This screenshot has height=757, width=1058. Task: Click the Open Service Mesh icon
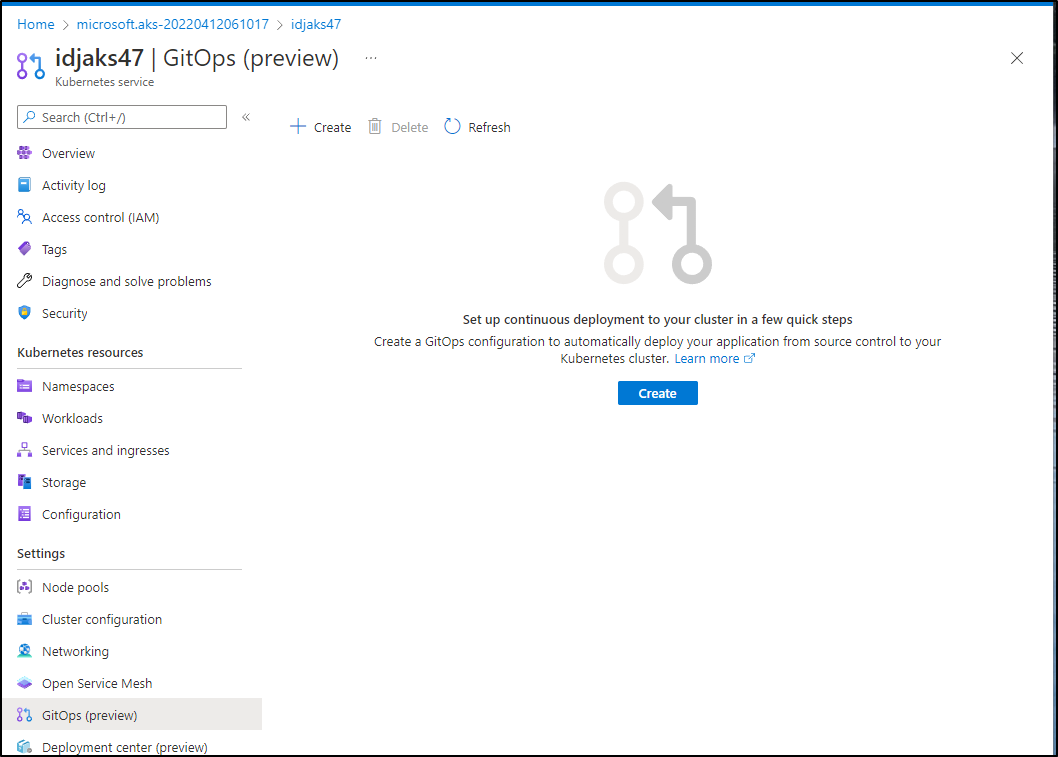point(24,683)
